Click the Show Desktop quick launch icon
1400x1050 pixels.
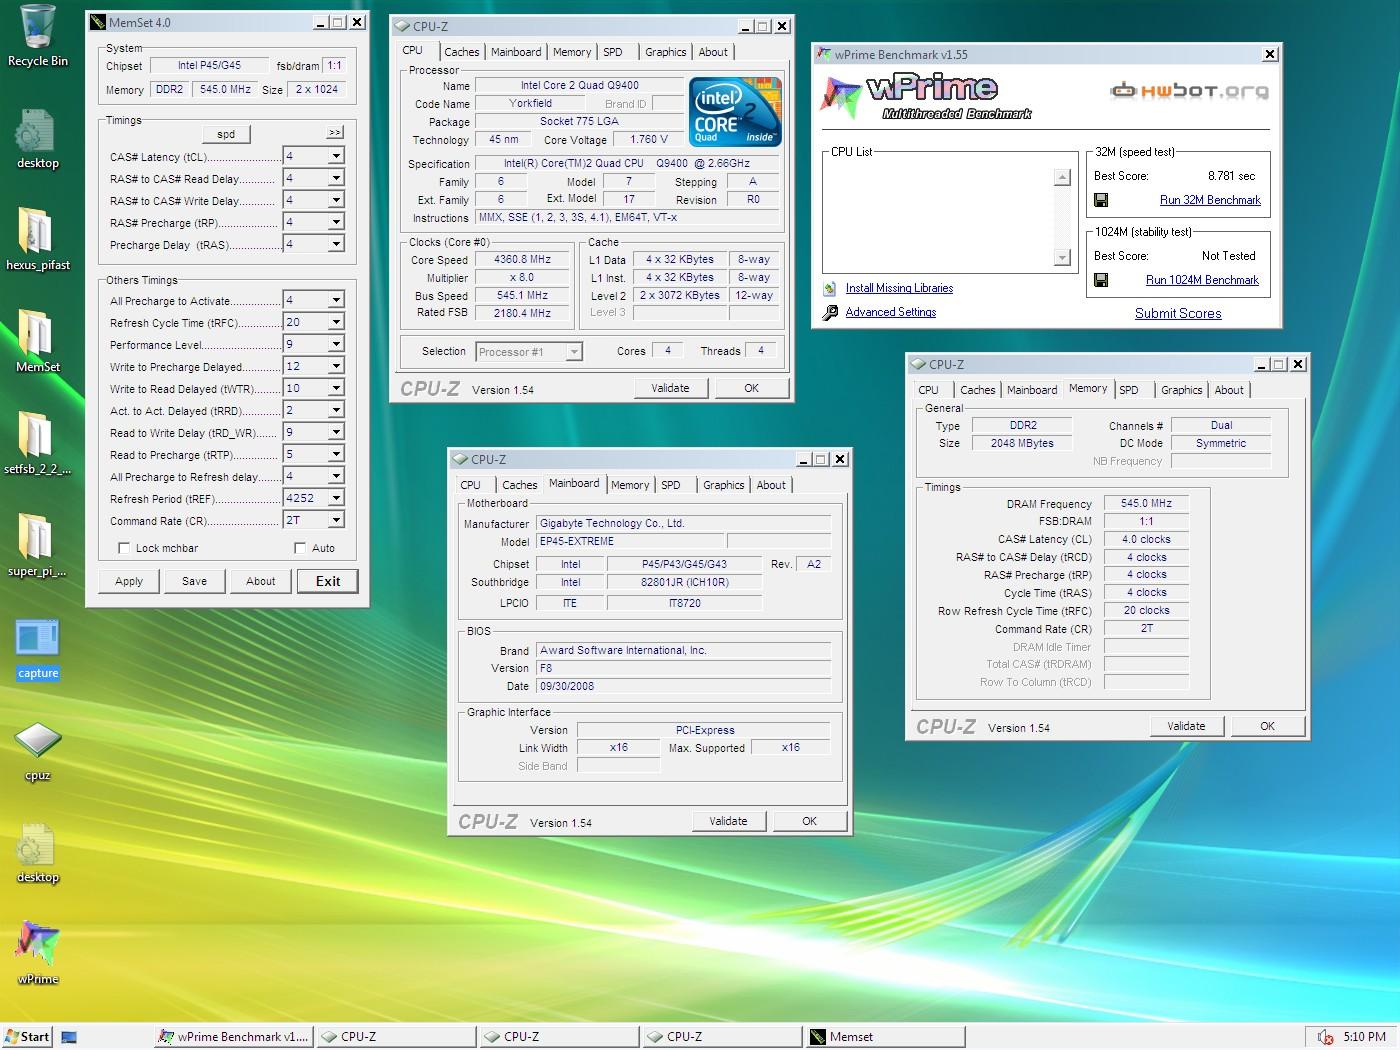tap(69, 1037)
